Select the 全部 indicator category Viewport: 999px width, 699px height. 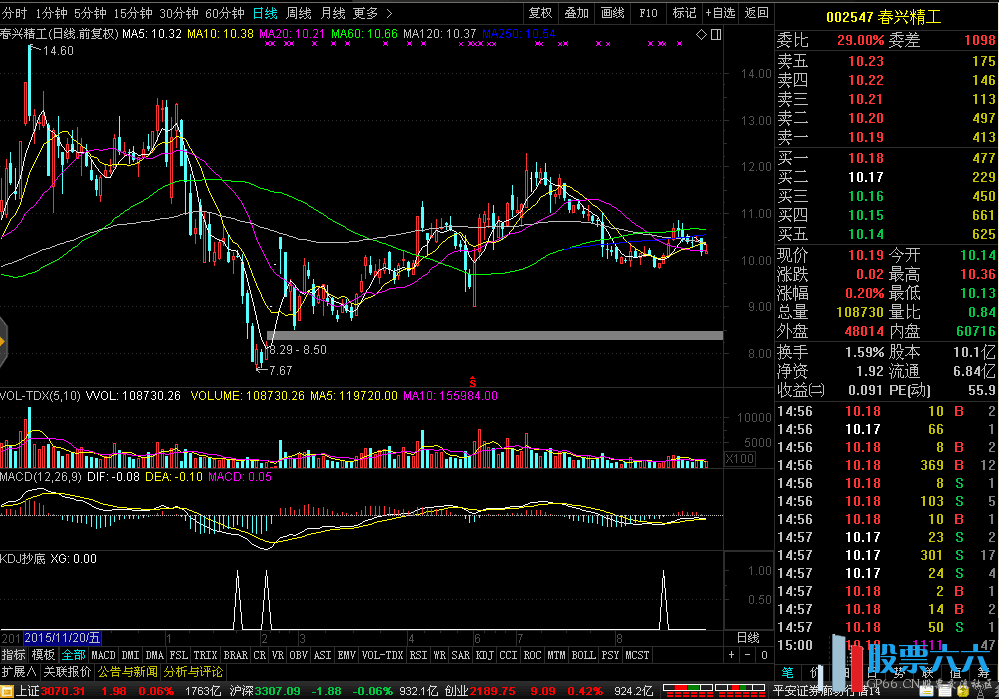pos(73,655)
